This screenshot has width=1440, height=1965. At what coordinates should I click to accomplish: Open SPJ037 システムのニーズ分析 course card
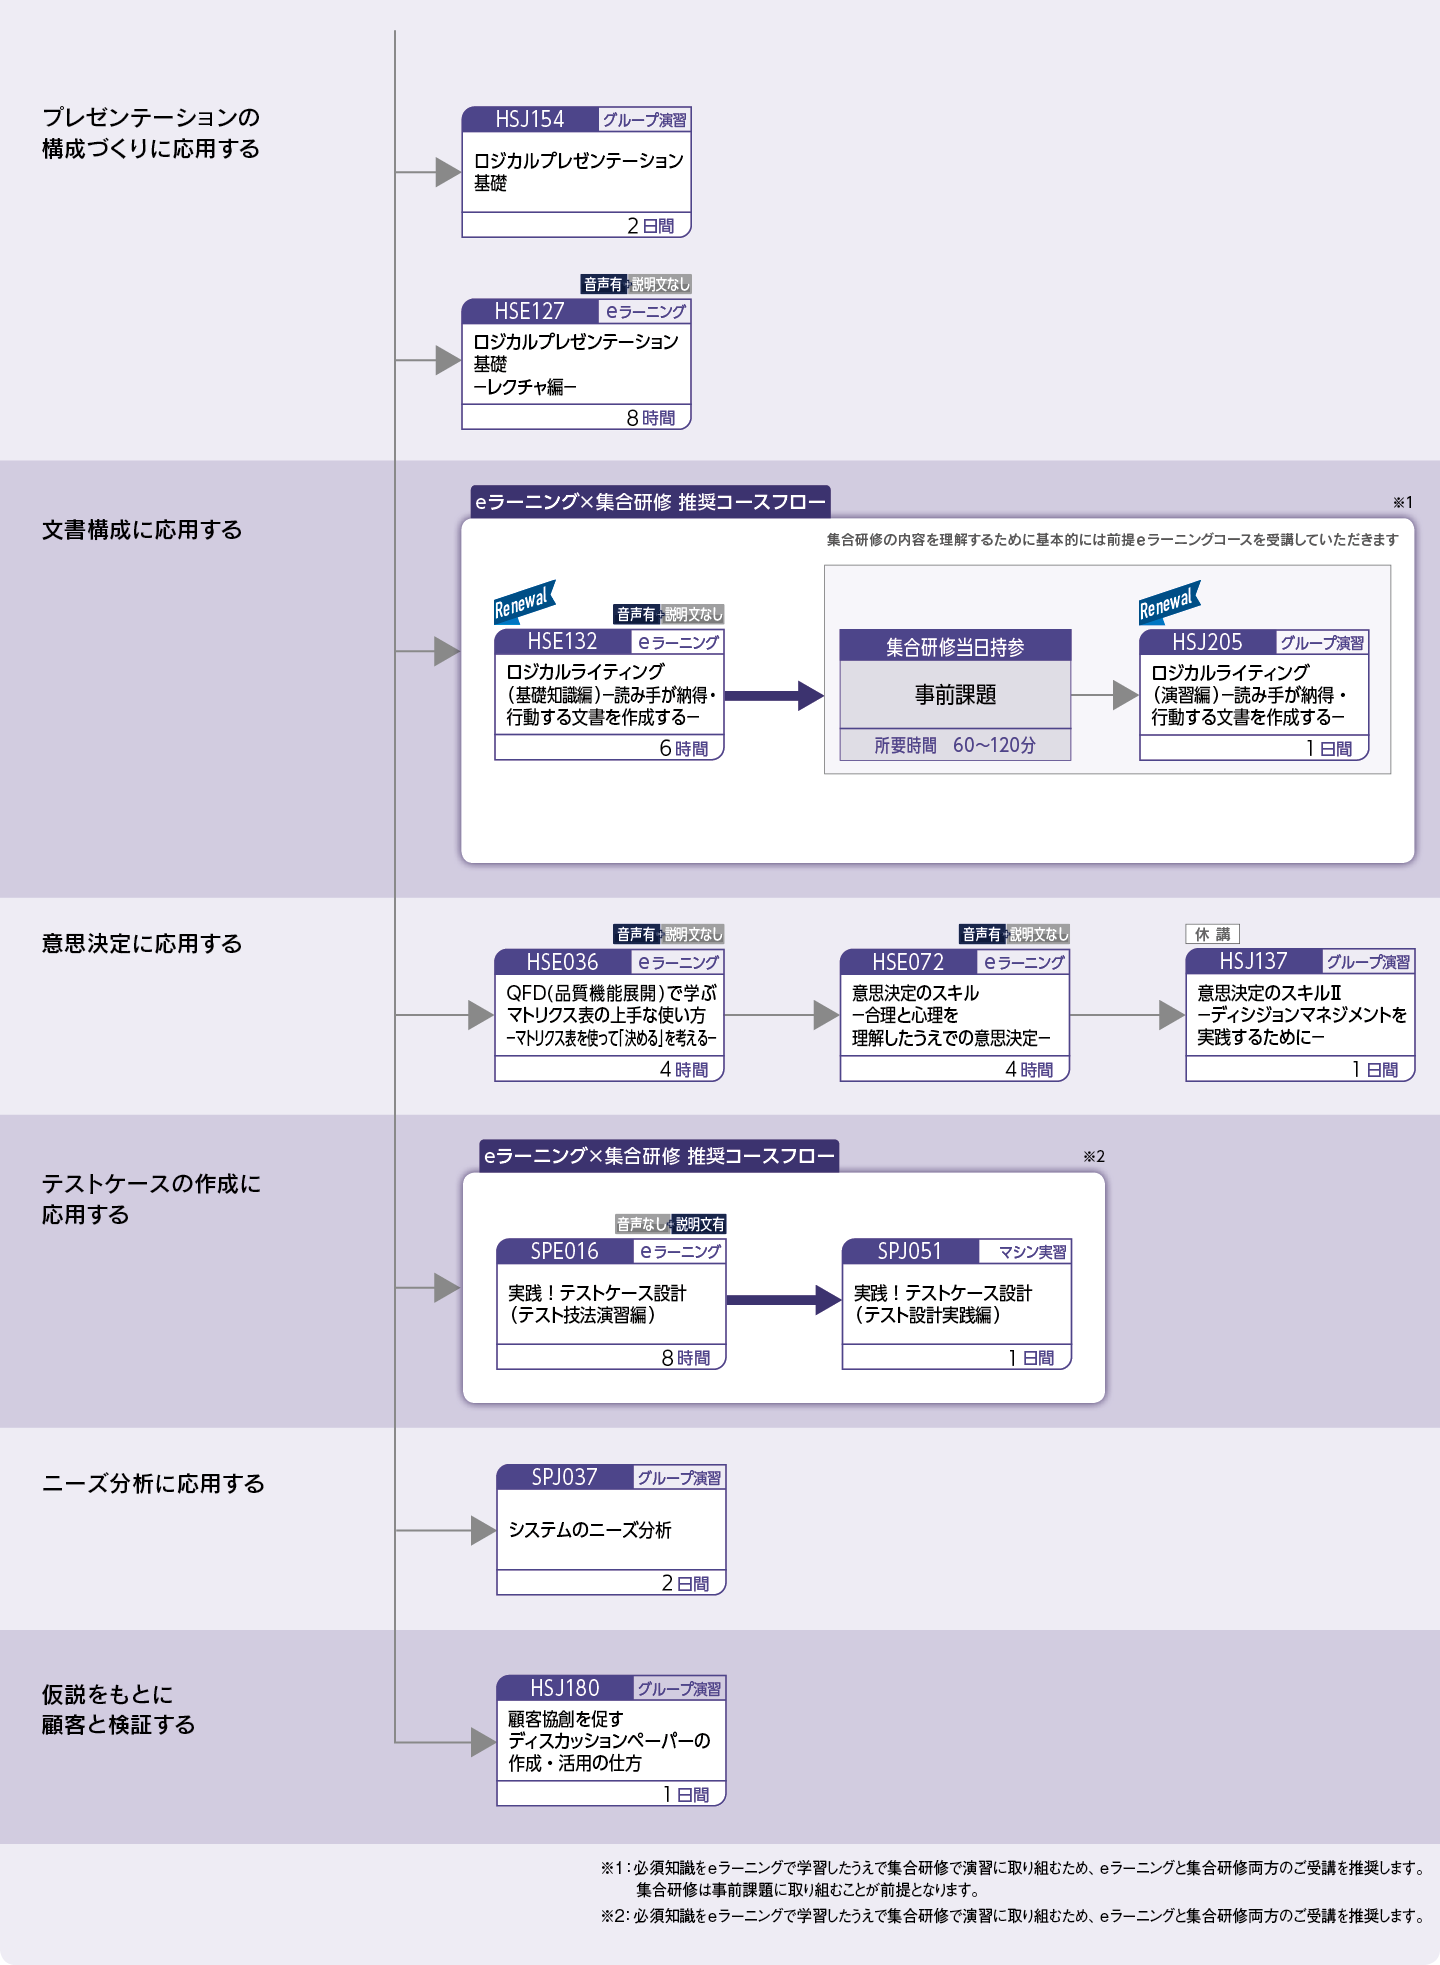pyautogui.click(x=611, y=1530)
